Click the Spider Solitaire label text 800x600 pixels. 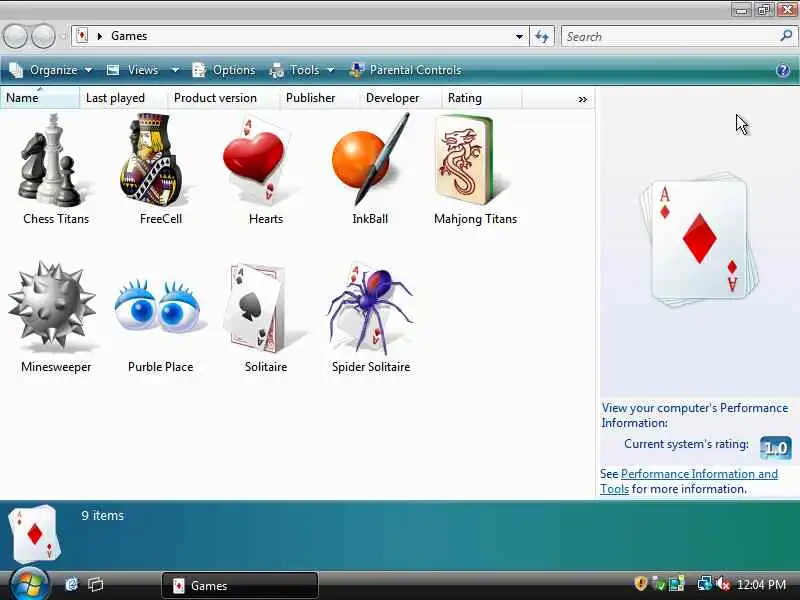click(371, 367)
